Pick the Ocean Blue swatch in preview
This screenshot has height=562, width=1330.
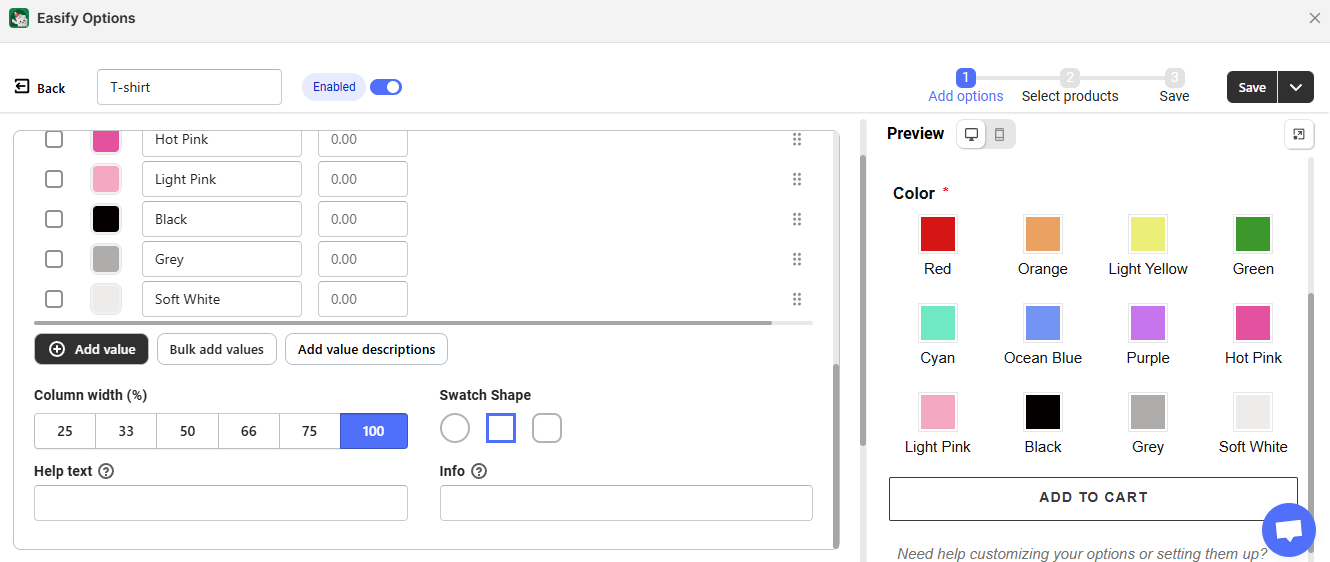click(x=1043, y=323)
